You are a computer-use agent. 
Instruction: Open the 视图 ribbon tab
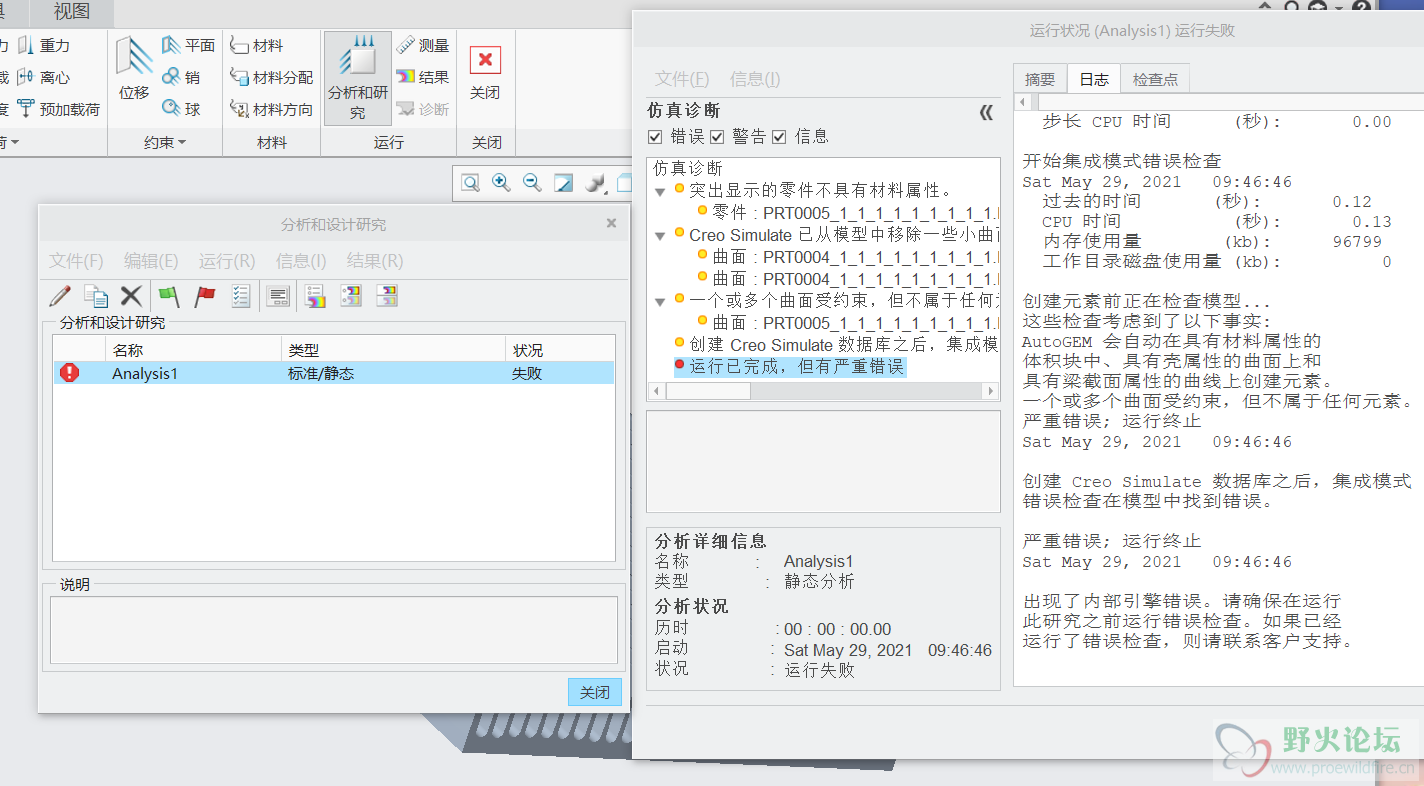coord(72,12)
